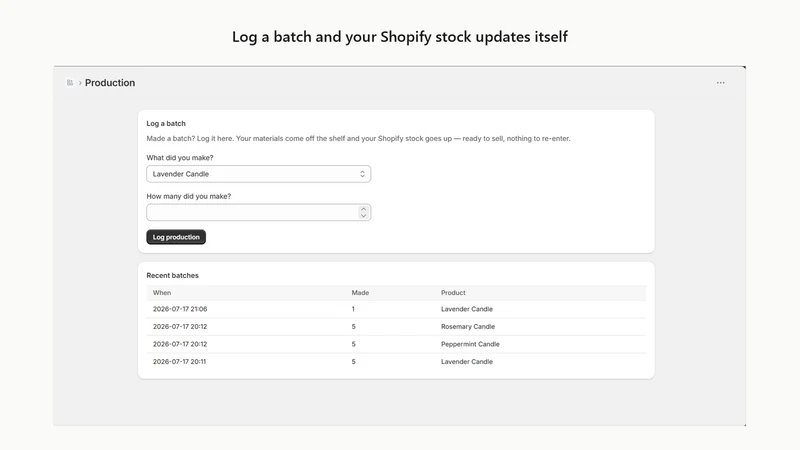
Task: Open the three-dot more actions menu
Action: 720,83
